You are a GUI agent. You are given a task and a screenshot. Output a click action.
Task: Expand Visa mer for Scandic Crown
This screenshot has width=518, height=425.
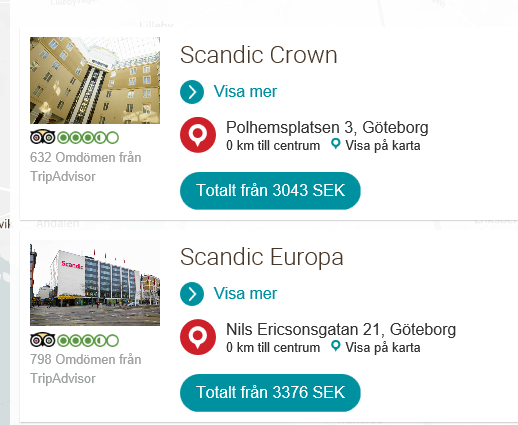tap(245, 92)
